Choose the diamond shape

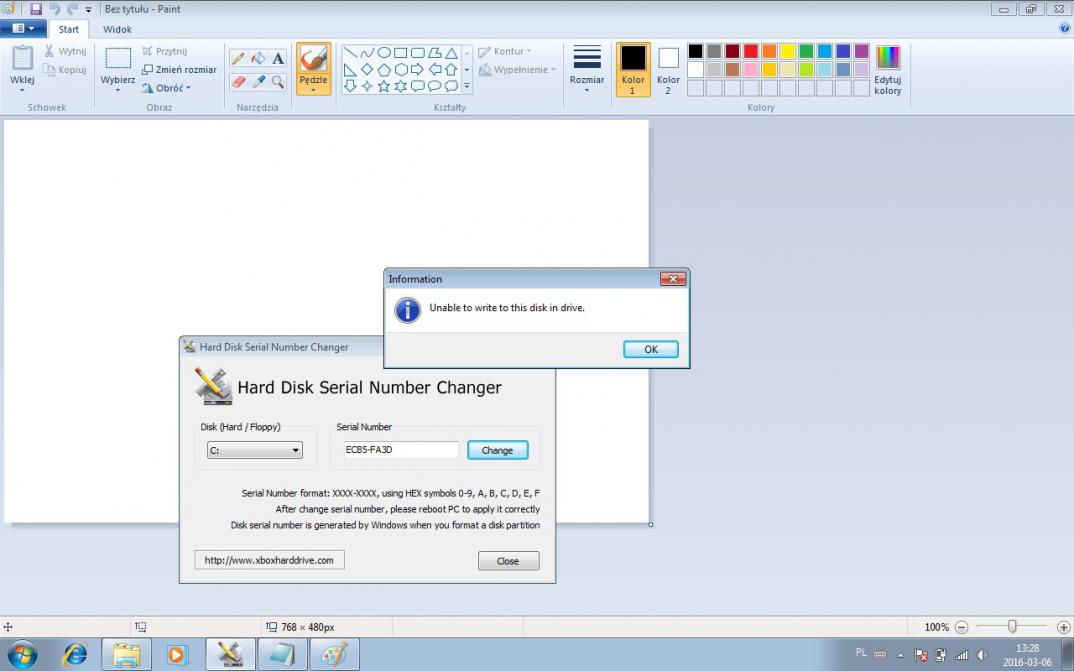[367, 69]
